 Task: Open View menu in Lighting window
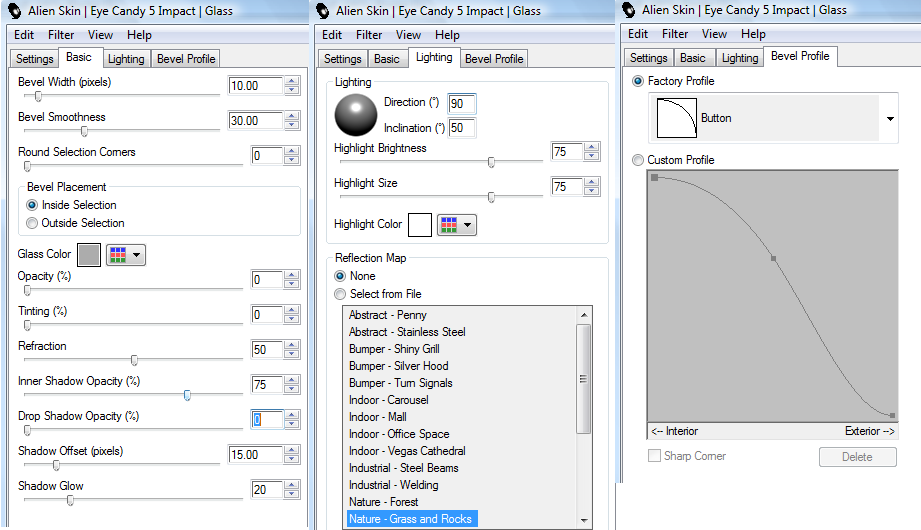408,35
